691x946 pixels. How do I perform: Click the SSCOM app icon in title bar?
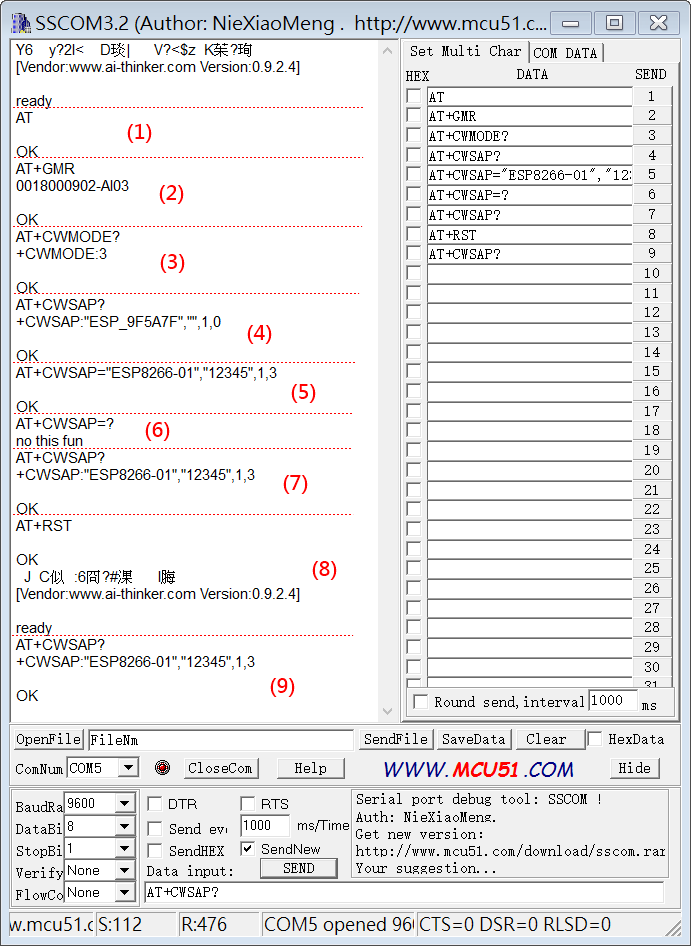21,24
